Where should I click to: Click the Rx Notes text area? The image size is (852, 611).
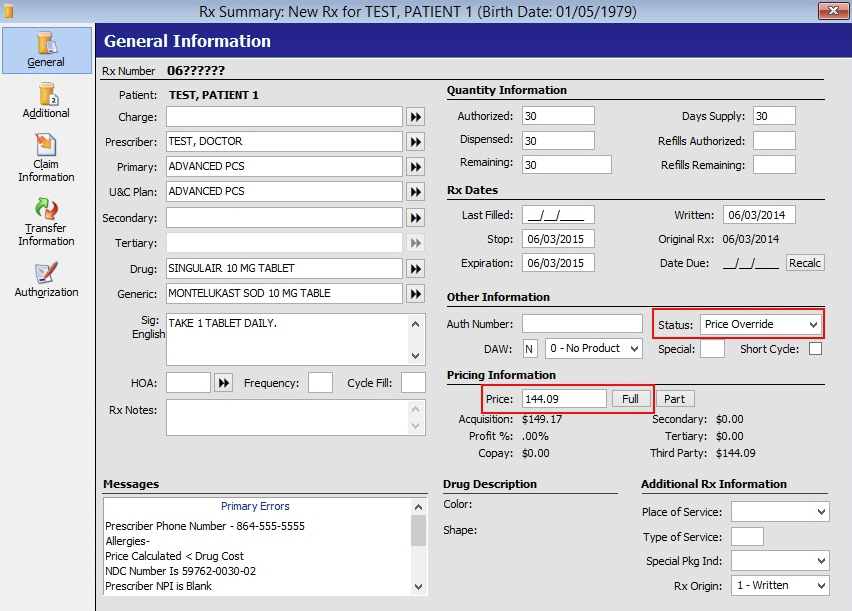point(288,417)
